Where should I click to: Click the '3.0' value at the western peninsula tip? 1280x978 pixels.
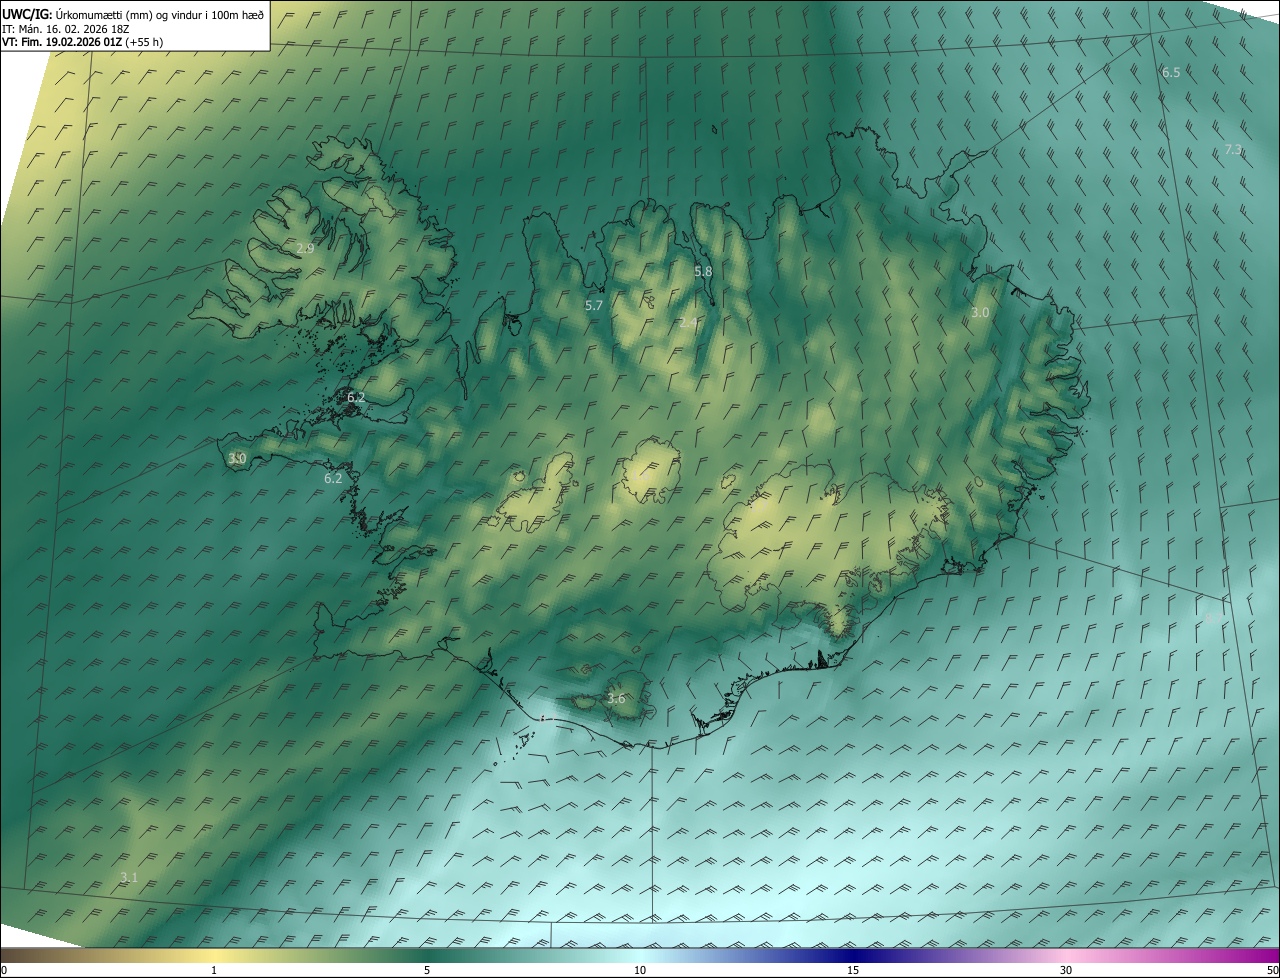(x=237, y=459)
